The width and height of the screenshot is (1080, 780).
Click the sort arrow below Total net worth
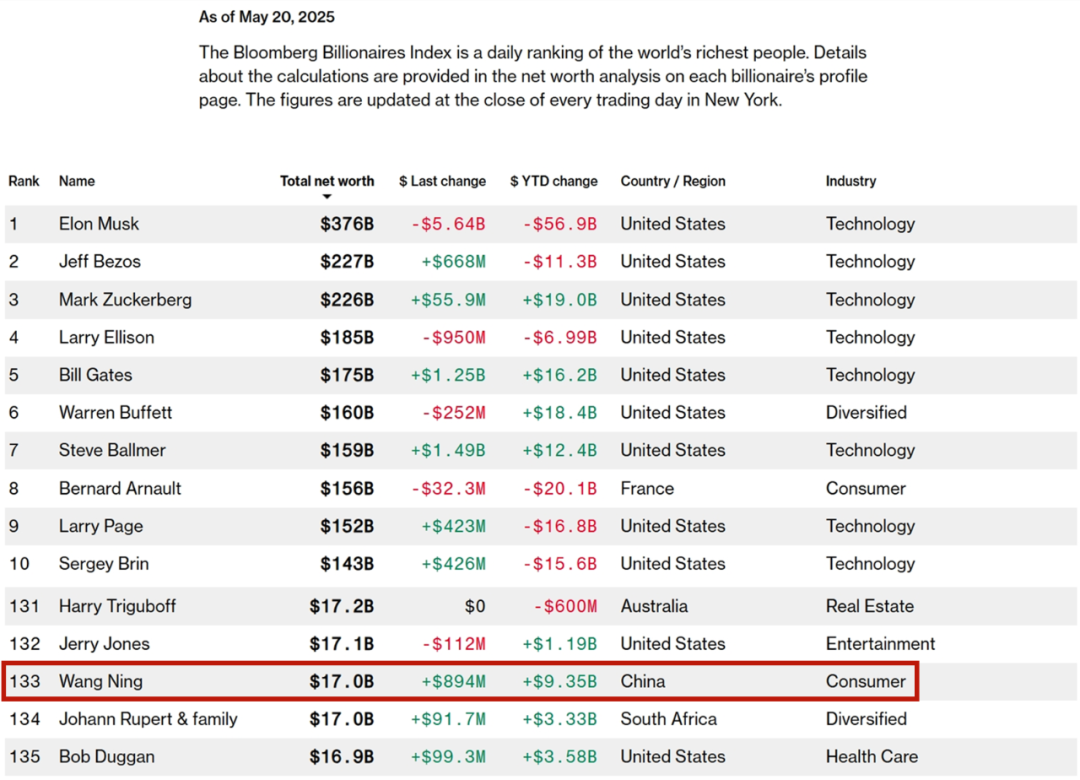coord(327,197)
